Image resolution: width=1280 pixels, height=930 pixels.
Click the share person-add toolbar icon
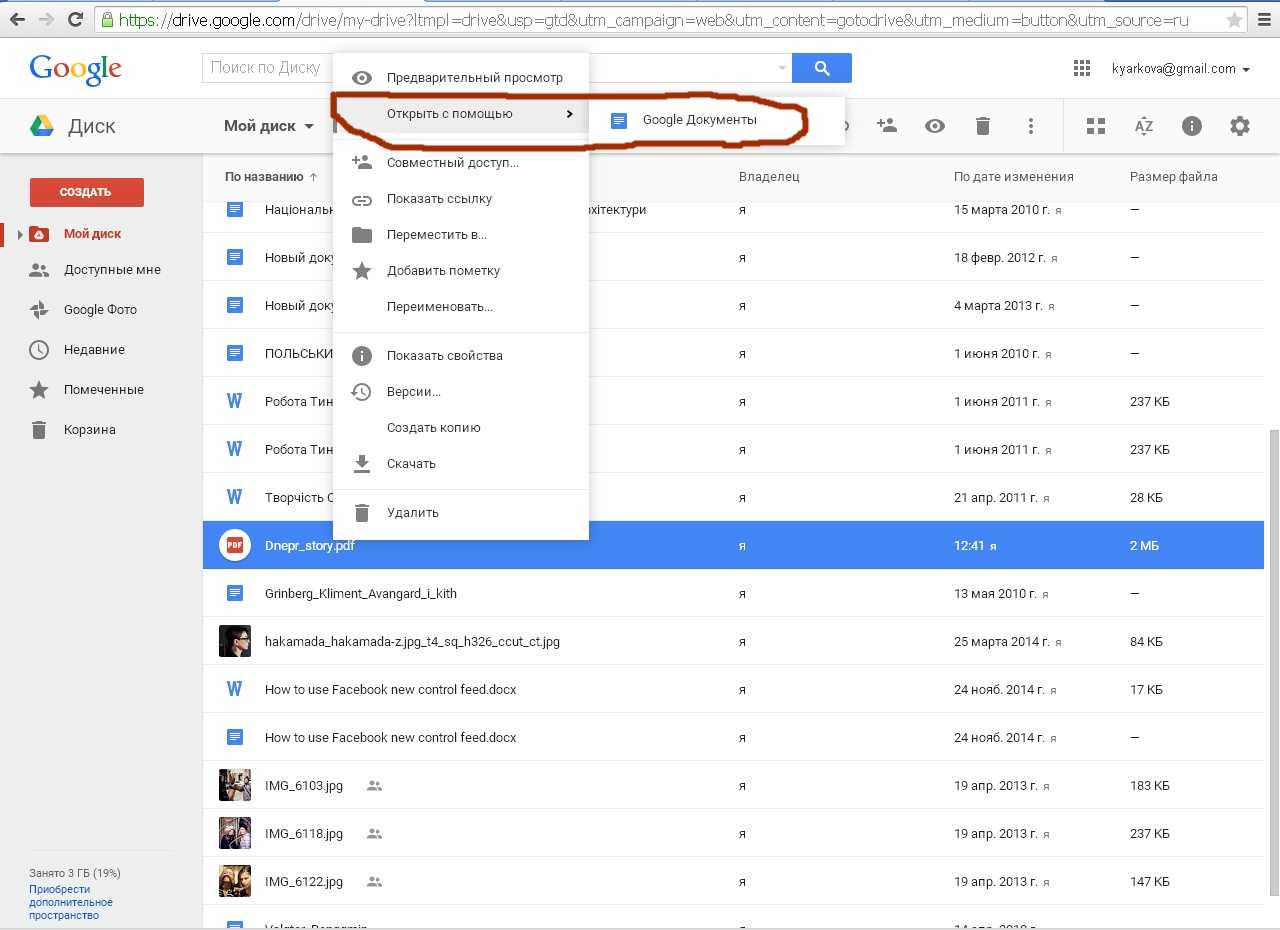(x=886, y=126)
